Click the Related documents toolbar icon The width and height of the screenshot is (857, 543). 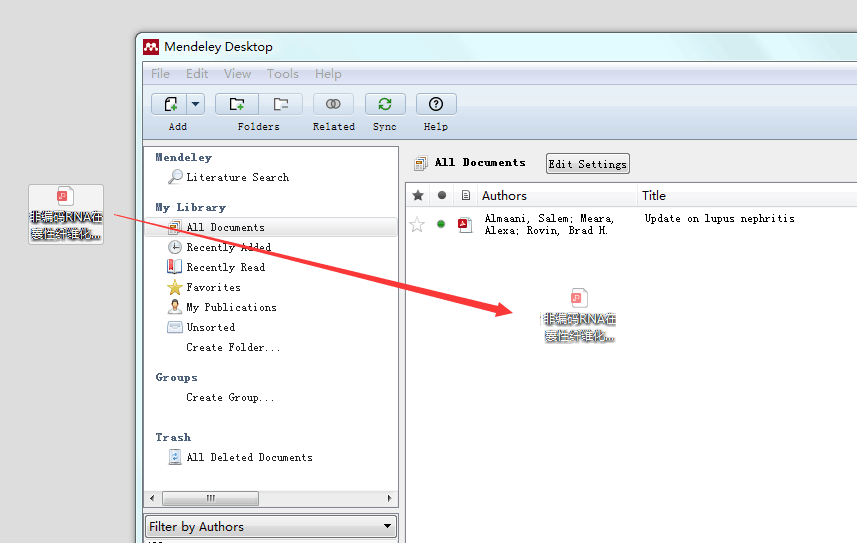coord(333,104)
